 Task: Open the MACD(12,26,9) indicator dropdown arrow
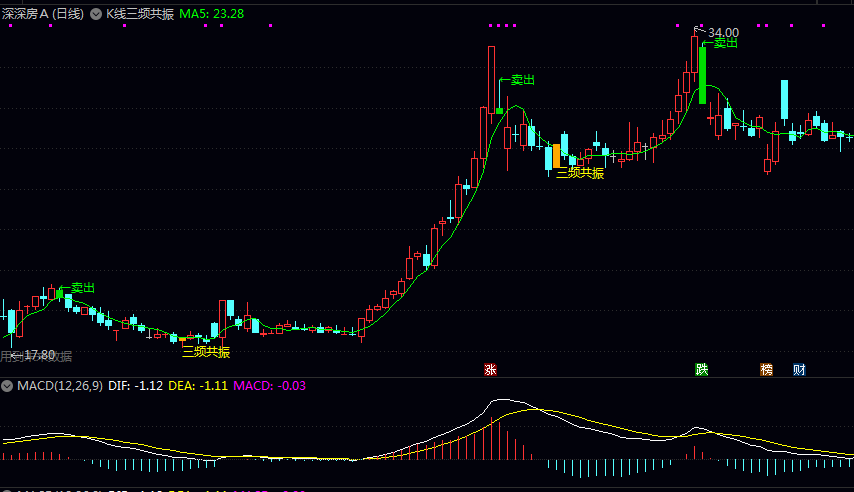click(7, 386)
